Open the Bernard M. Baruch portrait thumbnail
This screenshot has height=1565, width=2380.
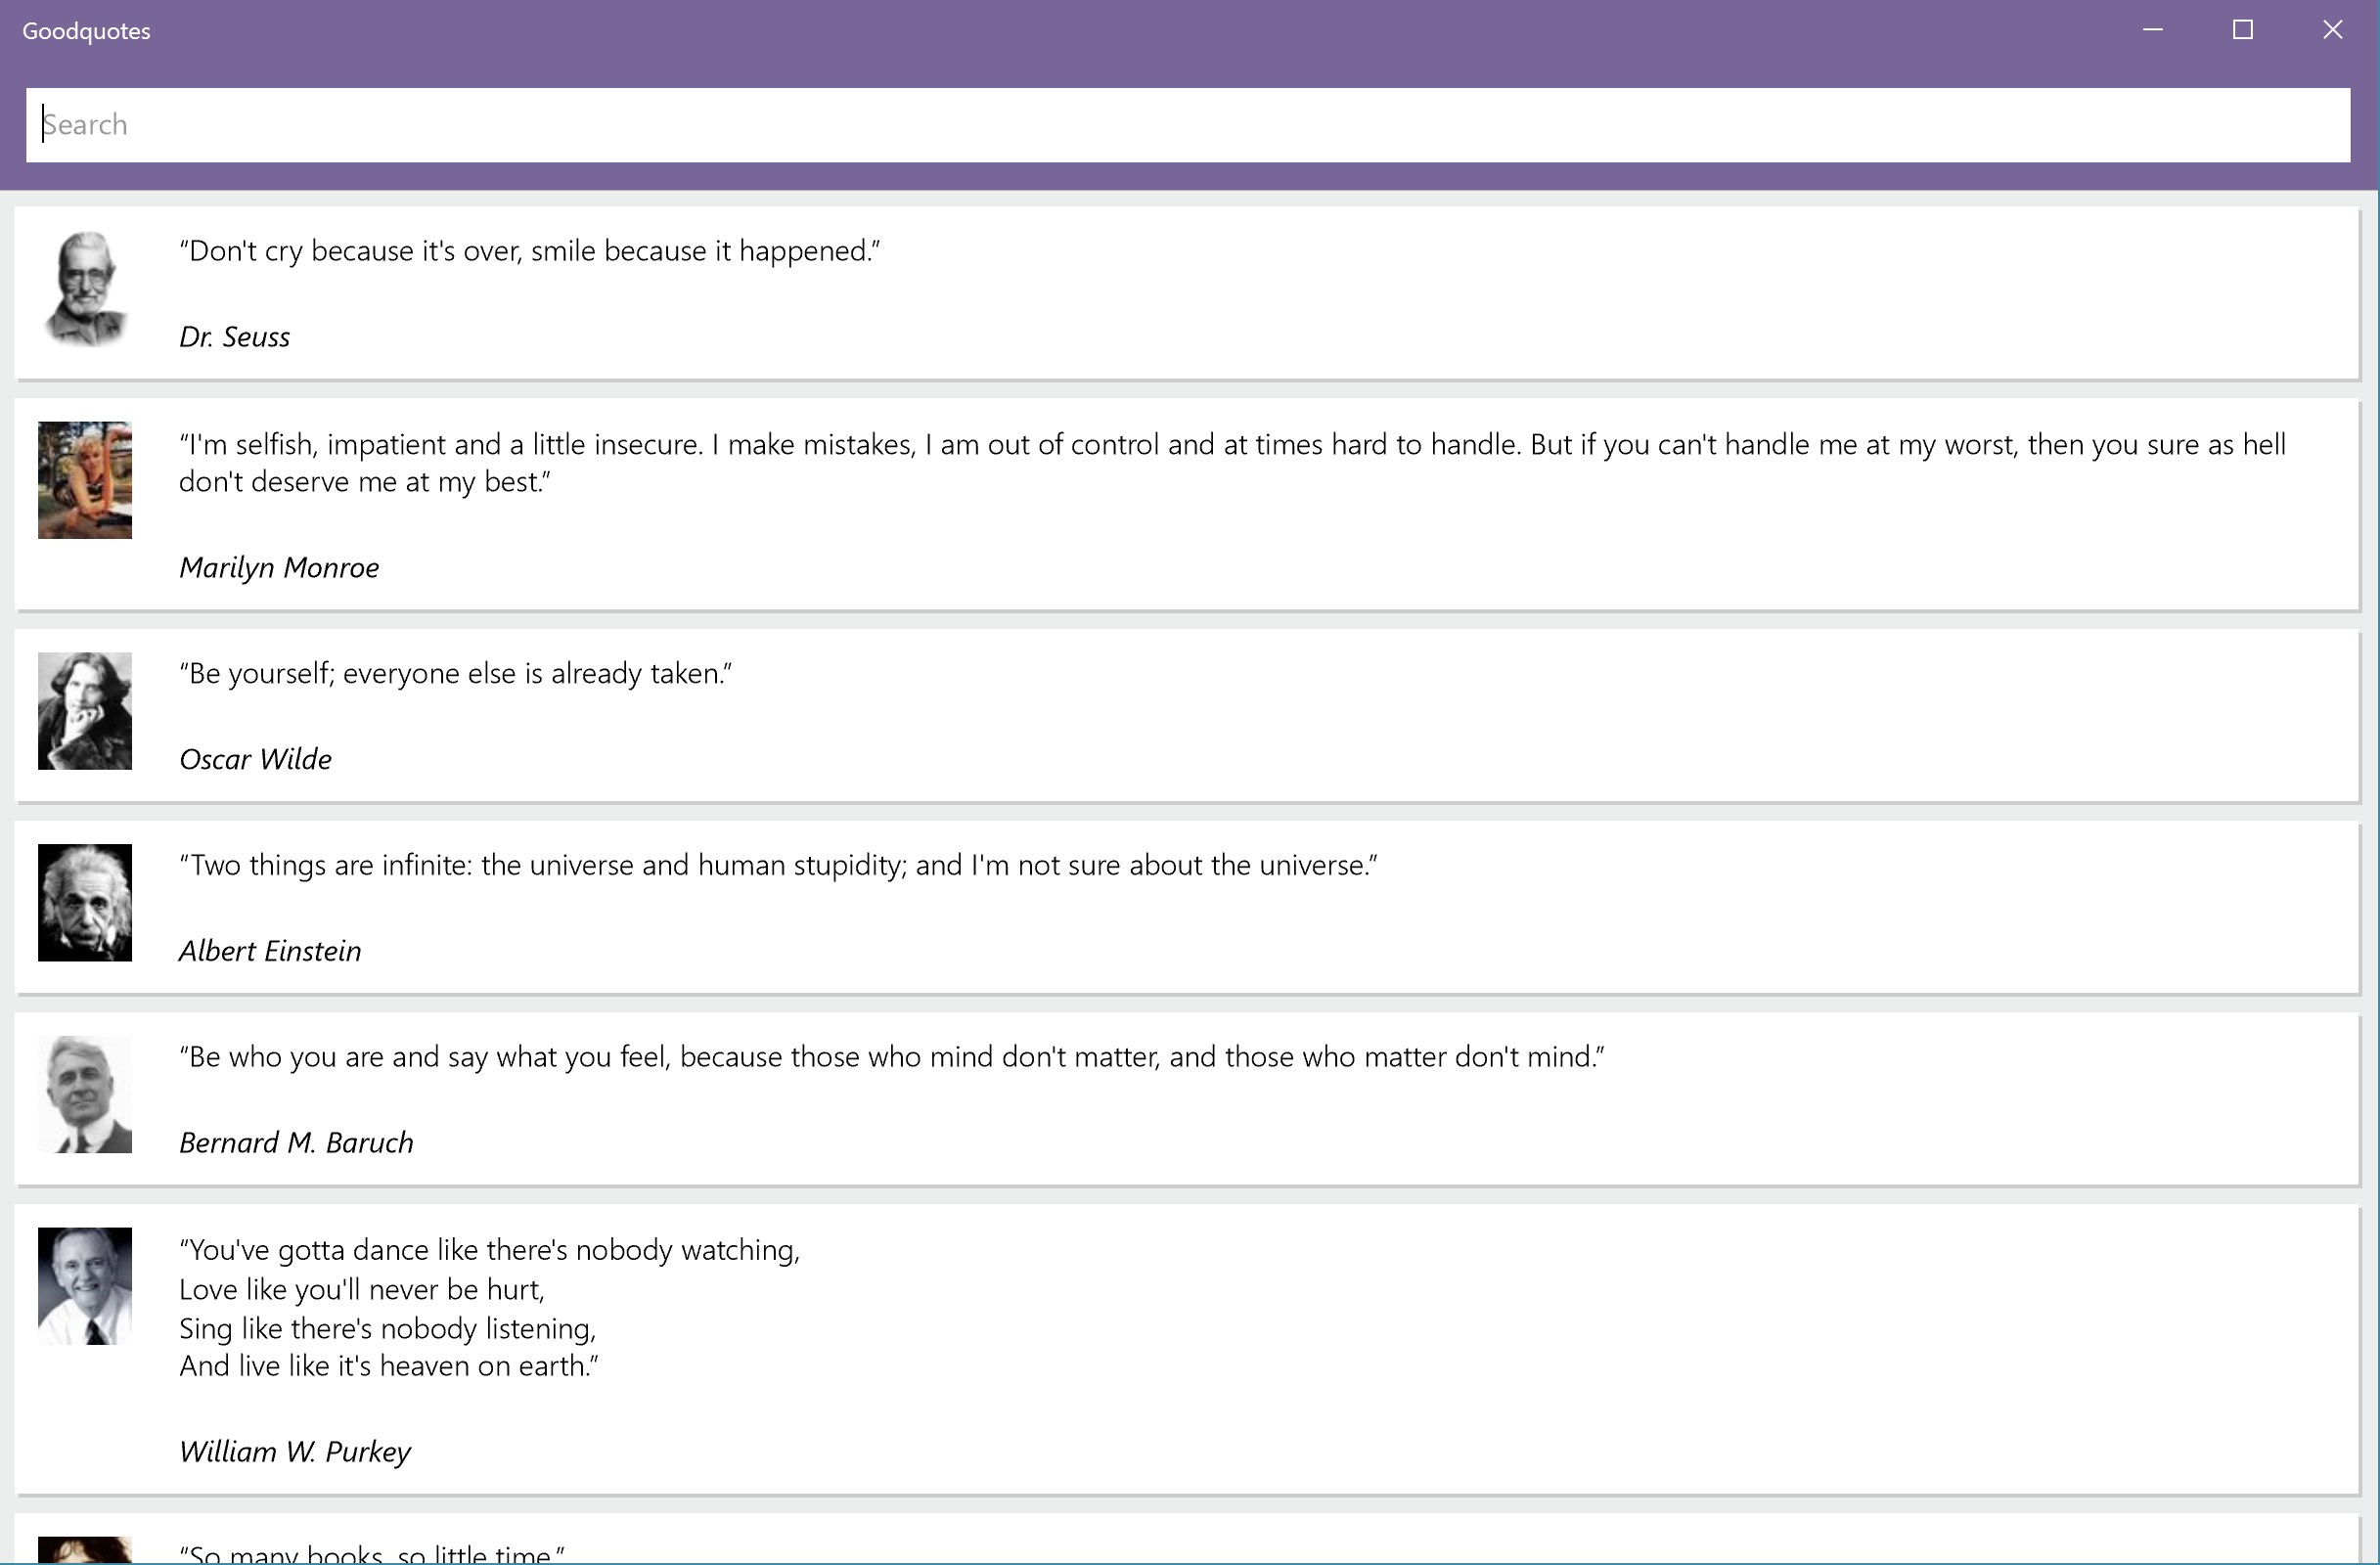[x=85, y=1094]
